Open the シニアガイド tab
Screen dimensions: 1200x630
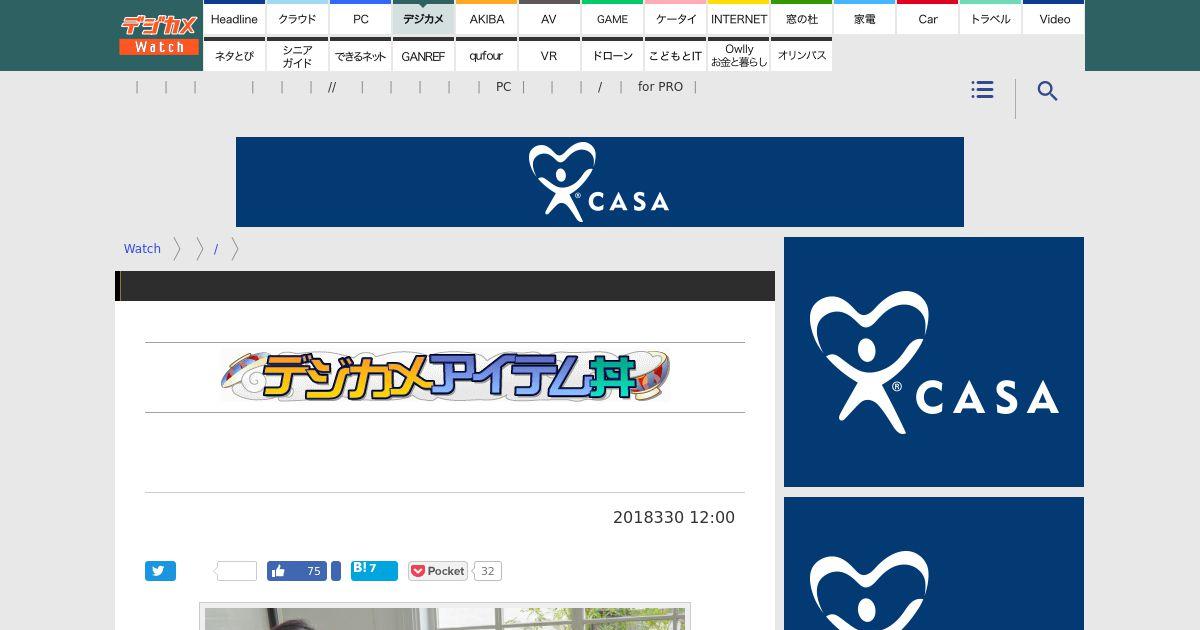[297, 55]
